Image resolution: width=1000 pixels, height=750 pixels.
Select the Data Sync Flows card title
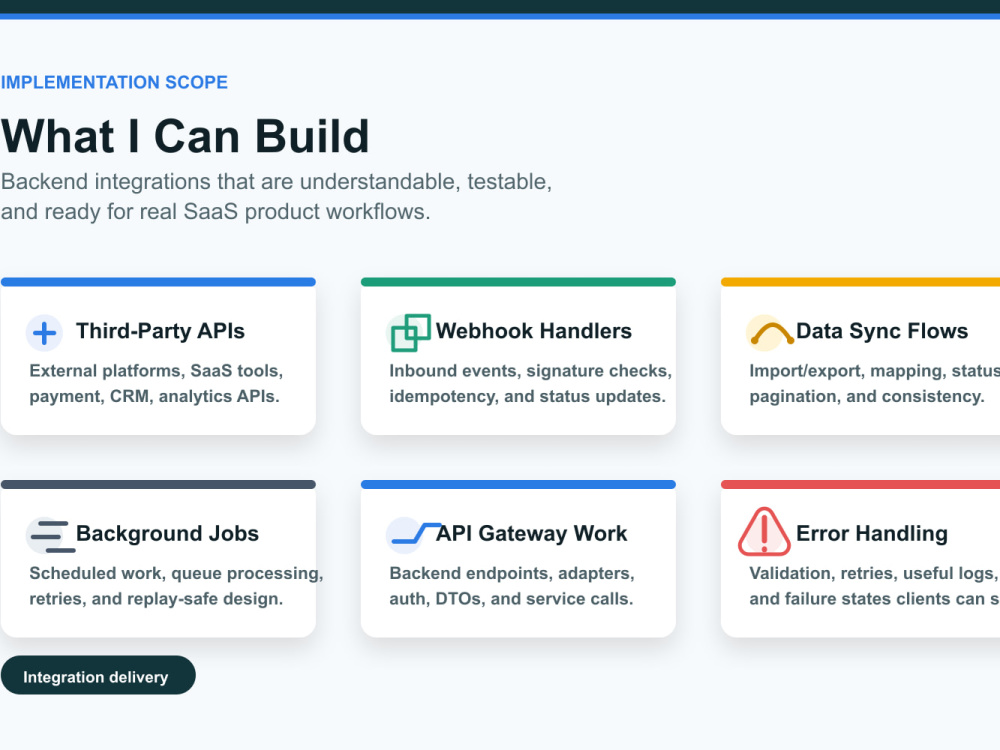[x=881, y=331]
